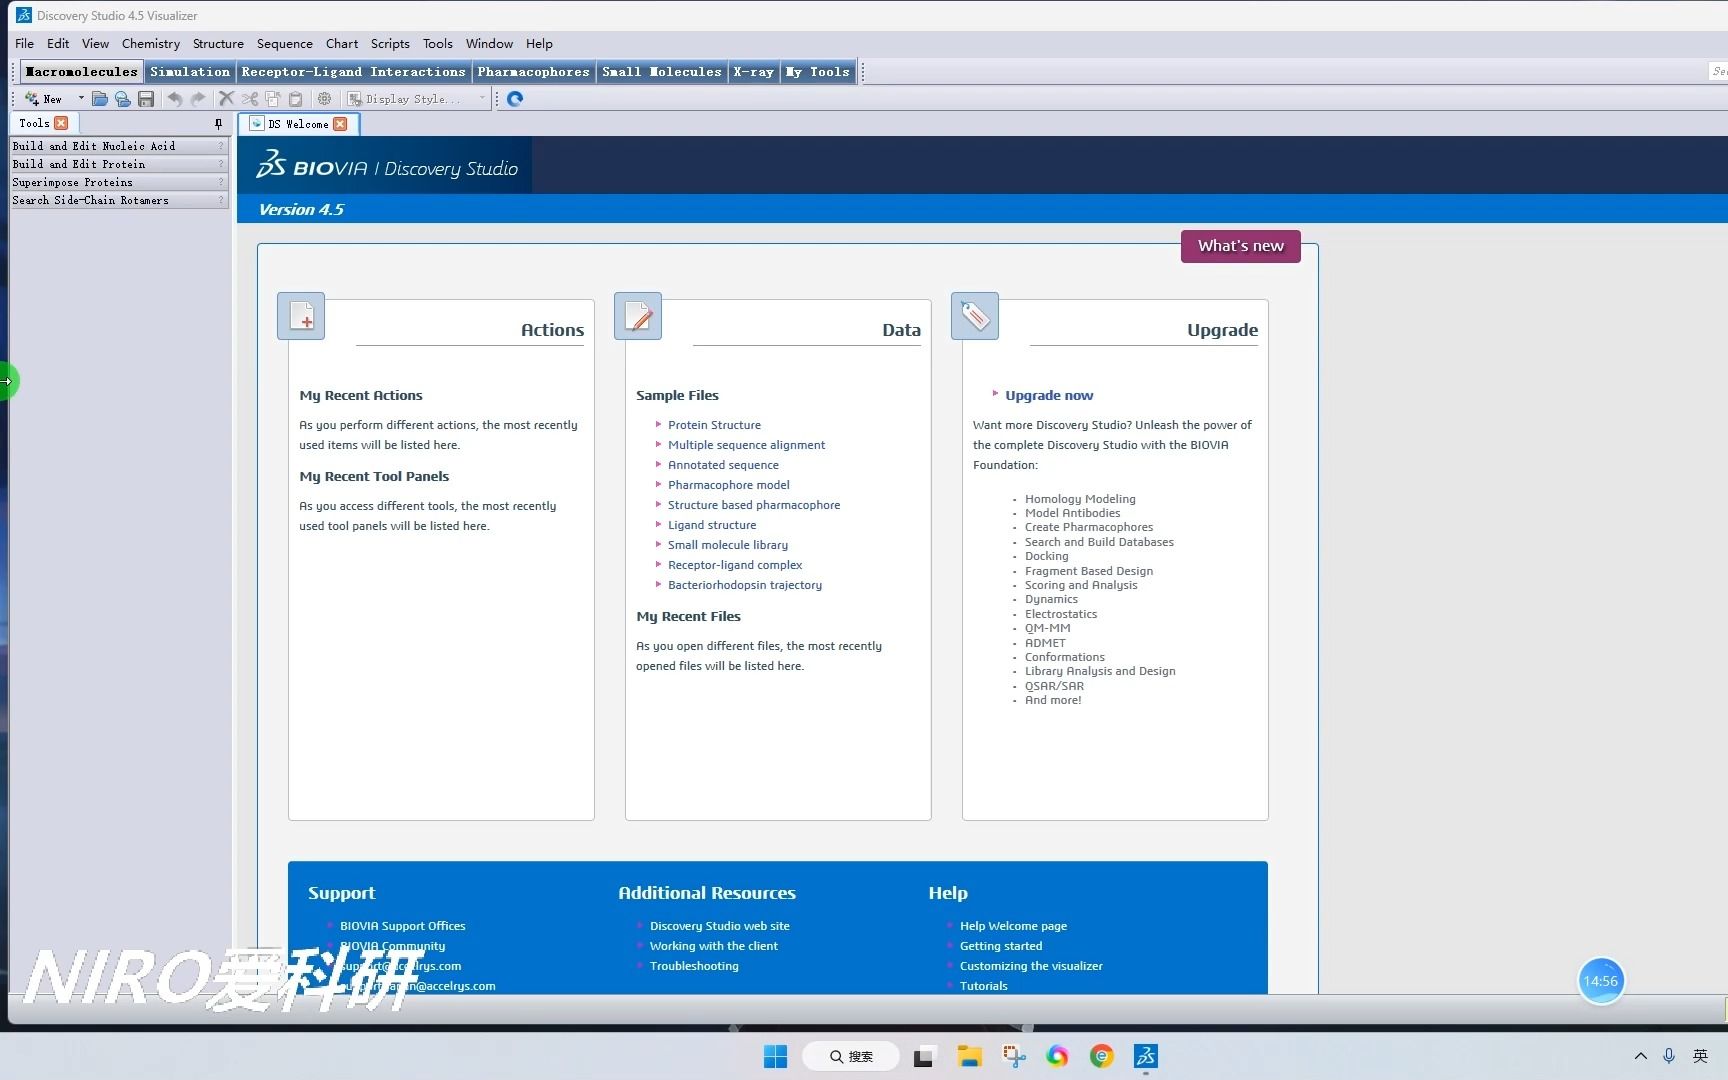
Task: Open Discovery Studio from the taskbar
Action: [1145, 1056]
